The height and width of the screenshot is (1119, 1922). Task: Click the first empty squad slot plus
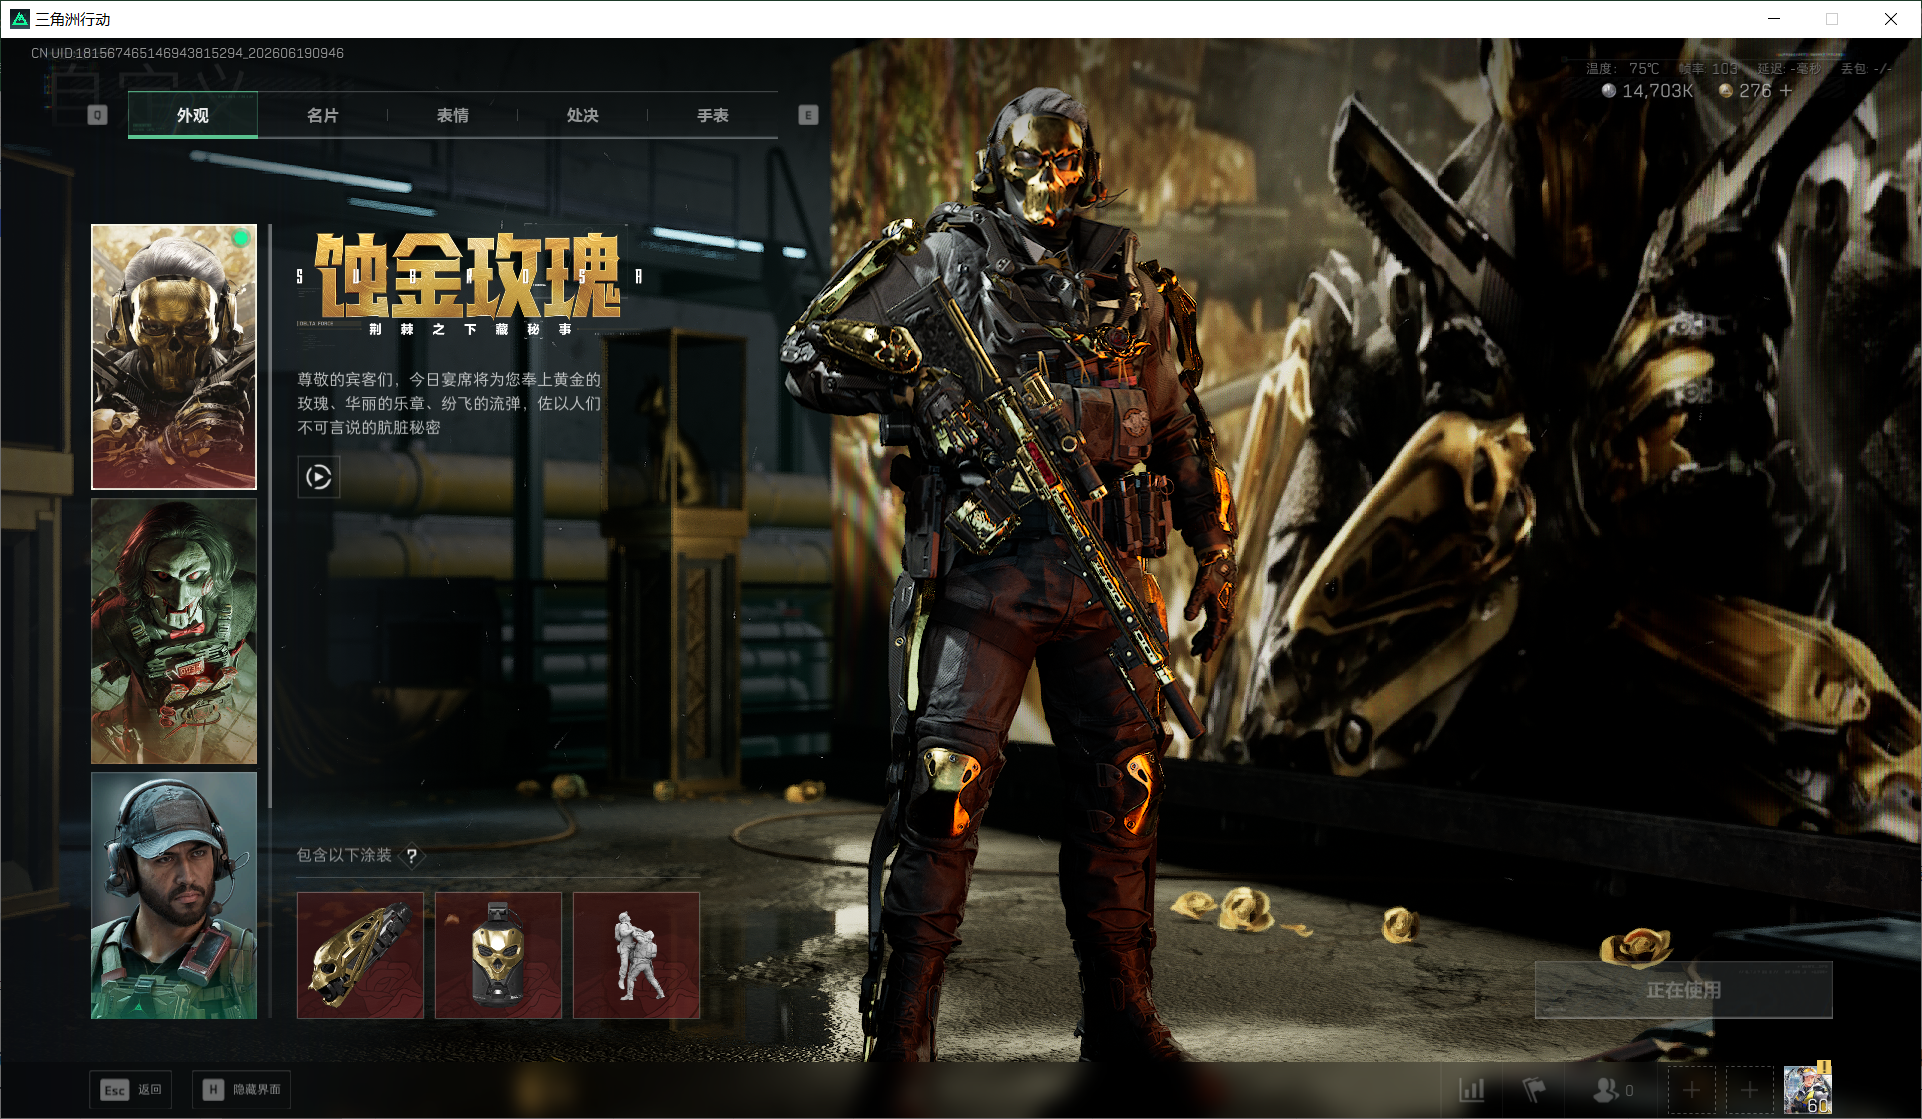click(x=1691, y=1089)
